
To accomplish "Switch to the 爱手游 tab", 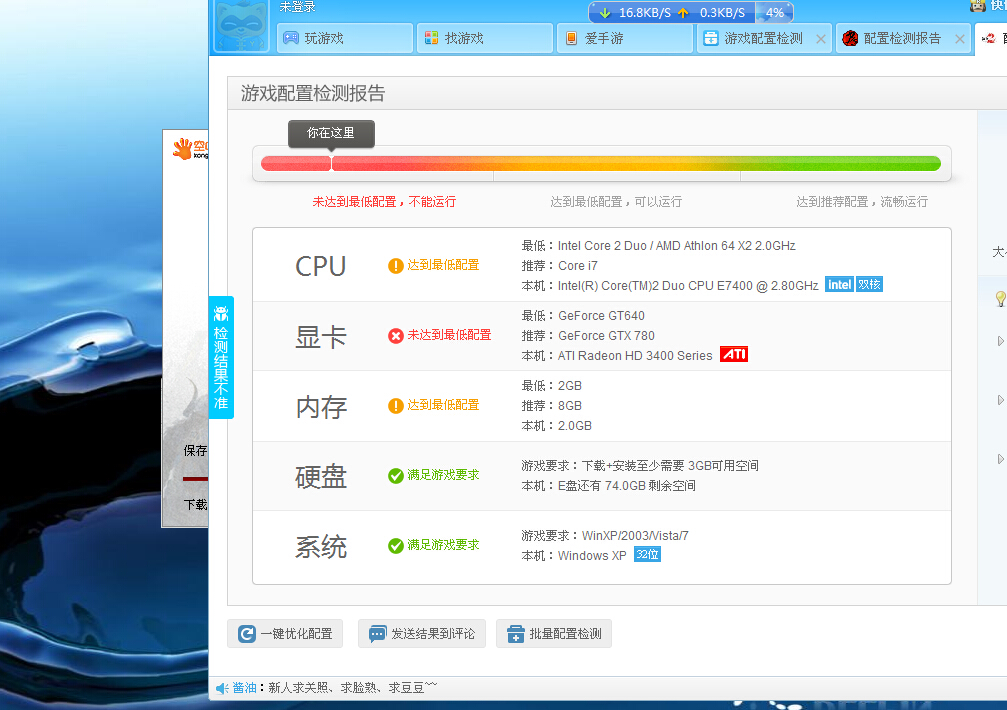I will coord(625,39).
